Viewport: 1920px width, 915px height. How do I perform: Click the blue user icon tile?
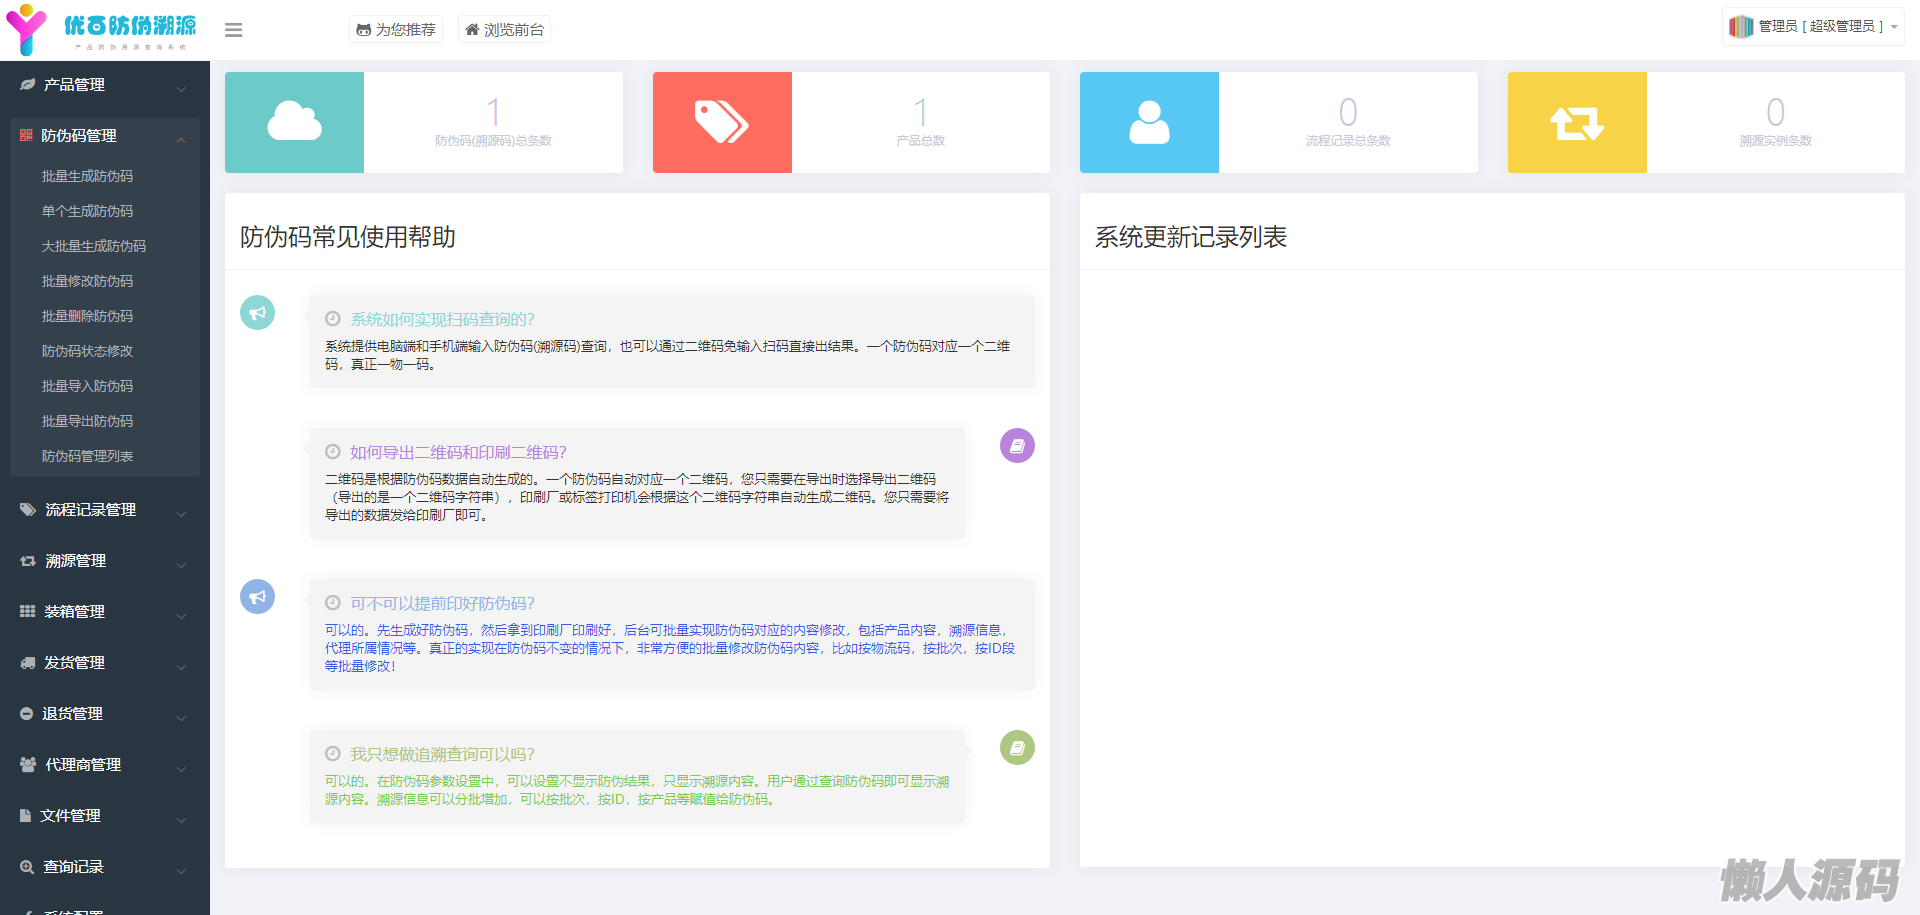1149,122
